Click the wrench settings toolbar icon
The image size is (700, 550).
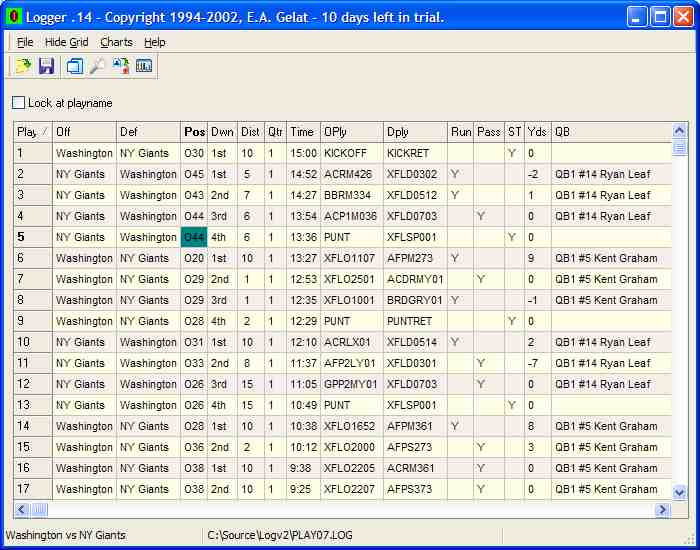pos(97,66)
